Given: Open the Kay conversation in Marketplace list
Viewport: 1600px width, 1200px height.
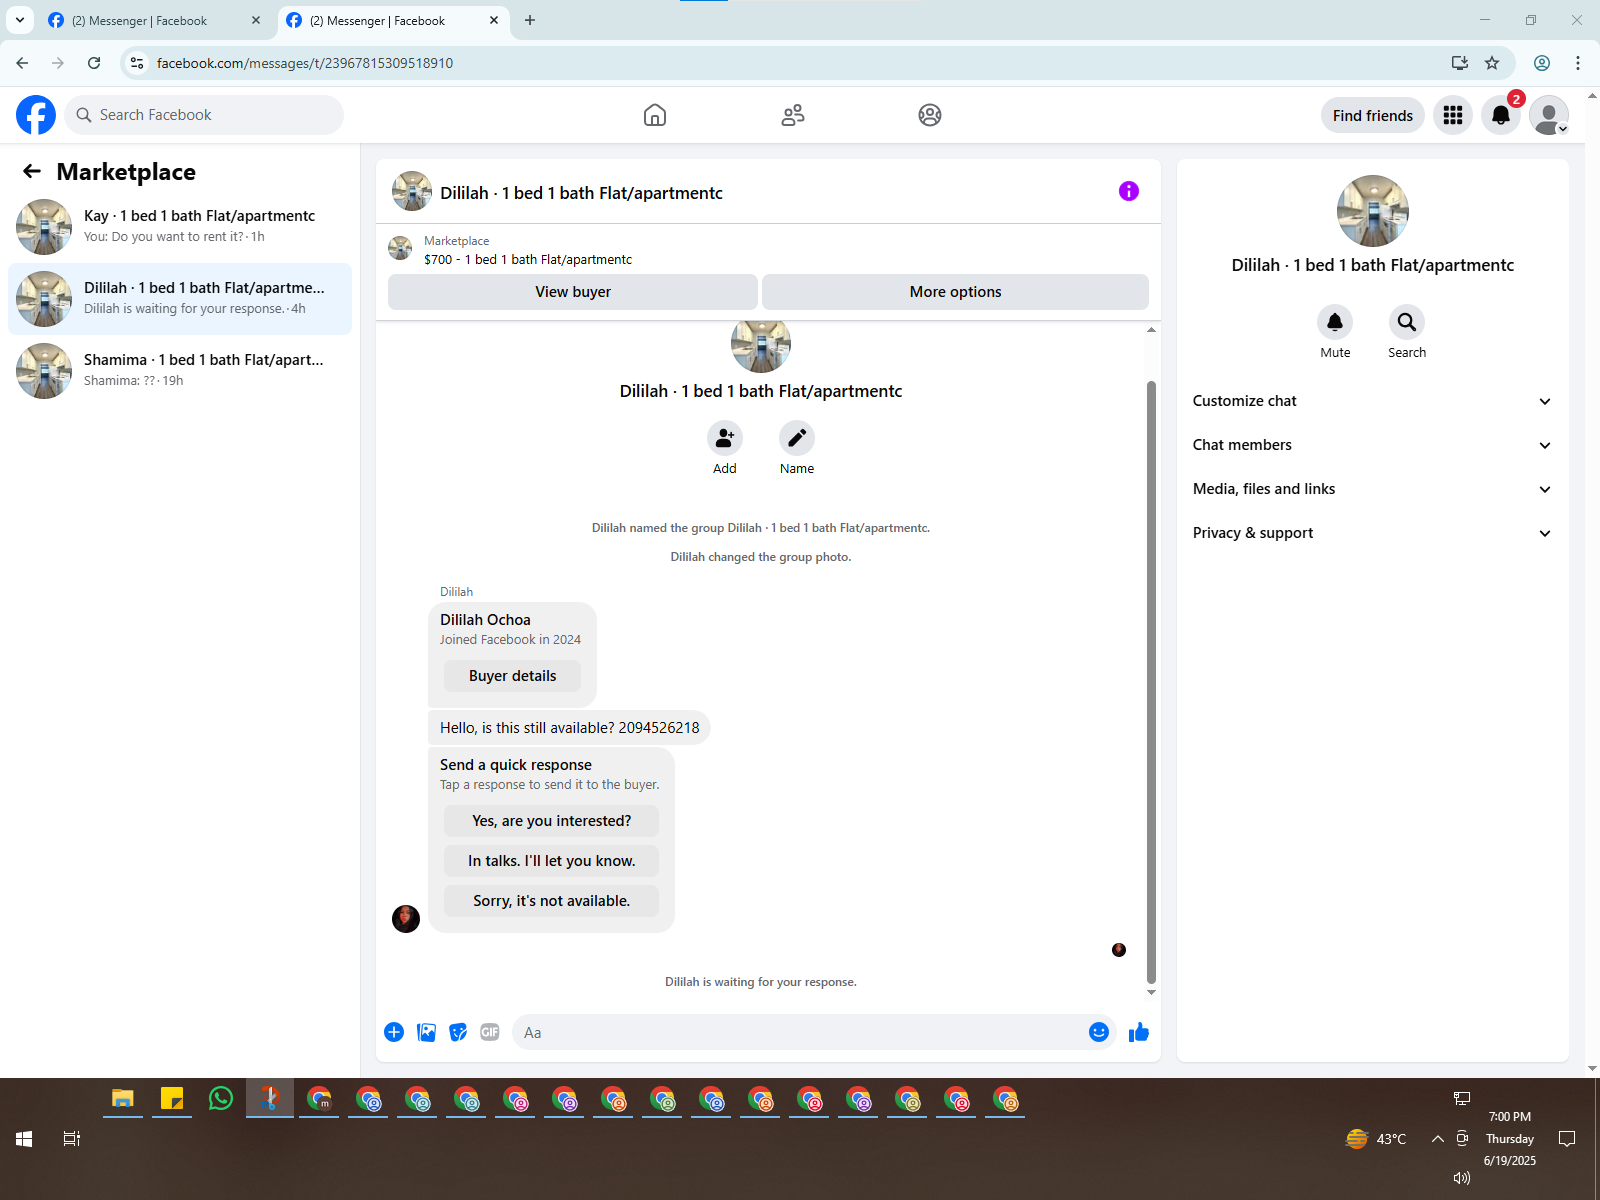Looking at the screenshot, I should coord(180,227).
